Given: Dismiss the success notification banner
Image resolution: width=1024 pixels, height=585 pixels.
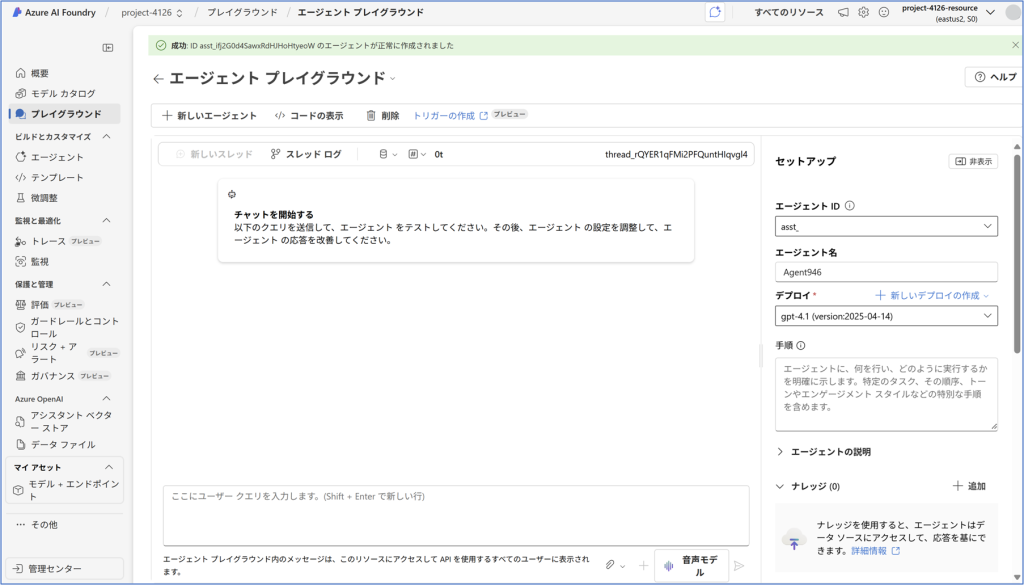Looking at the screenshot, I should tap(1015, 45).
